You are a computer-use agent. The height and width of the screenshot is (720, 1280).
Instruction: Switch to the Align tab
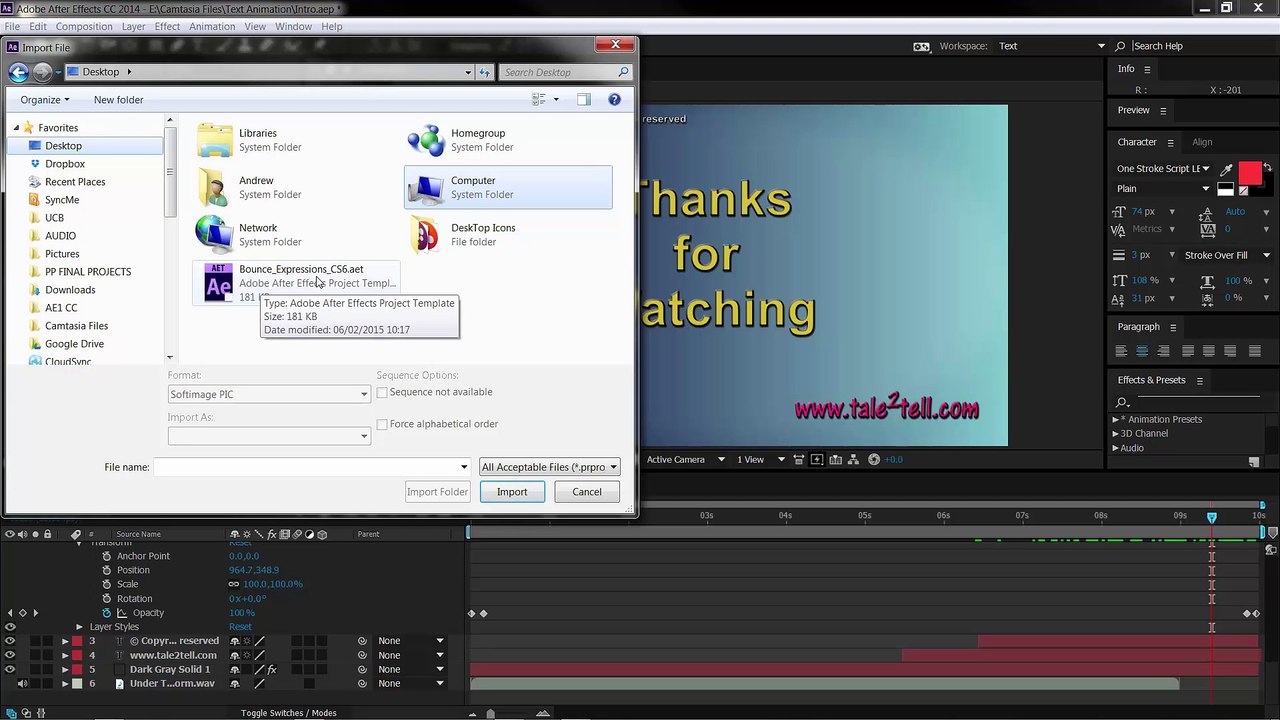[1202, 142]
